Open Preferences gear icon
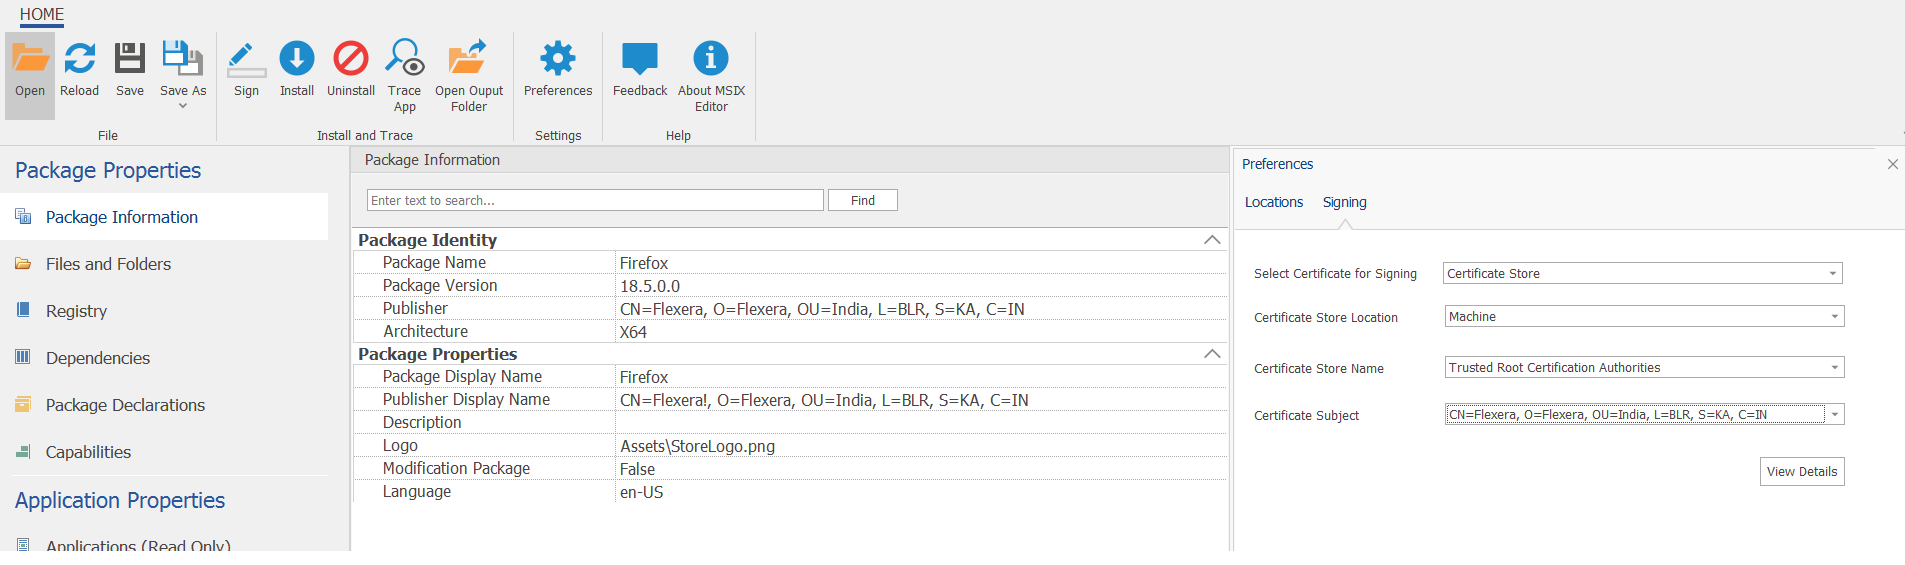Viewport: 1905px width, 565px height. (x=558, y=58)
